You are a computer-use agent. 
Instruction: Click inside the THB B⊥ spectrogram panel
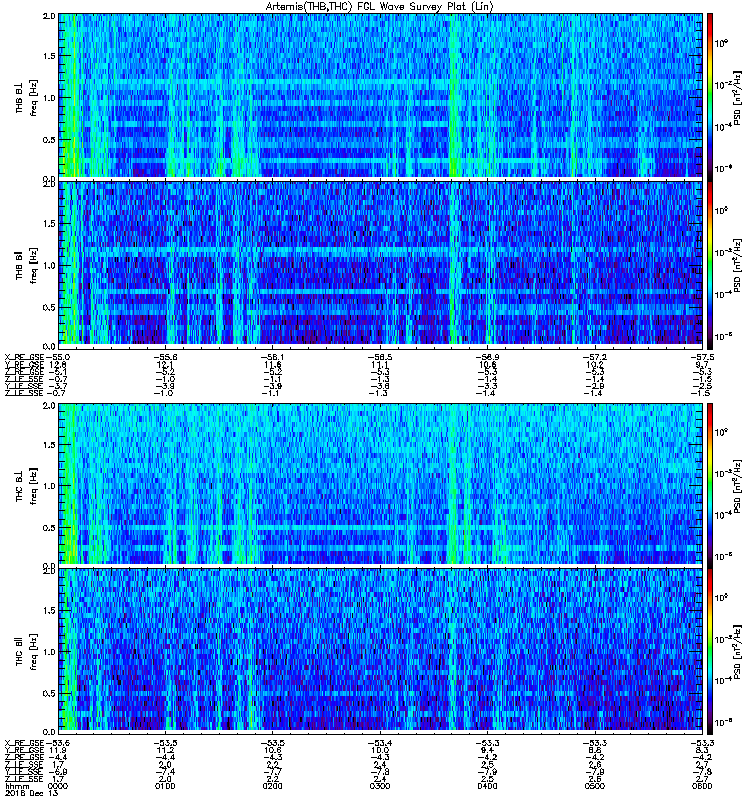pyautogui.click(x=381, y=95)
